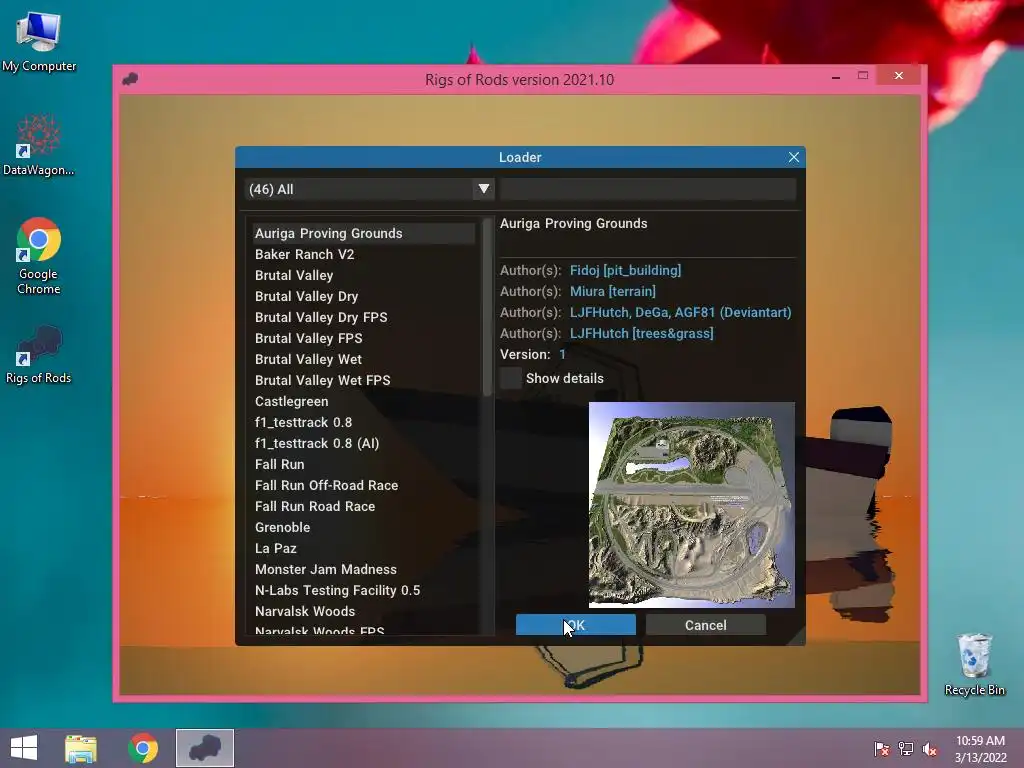Viewport: 1024px width, 768px height.
Task: Click the search field in the Loader
Action: (648, 189)
